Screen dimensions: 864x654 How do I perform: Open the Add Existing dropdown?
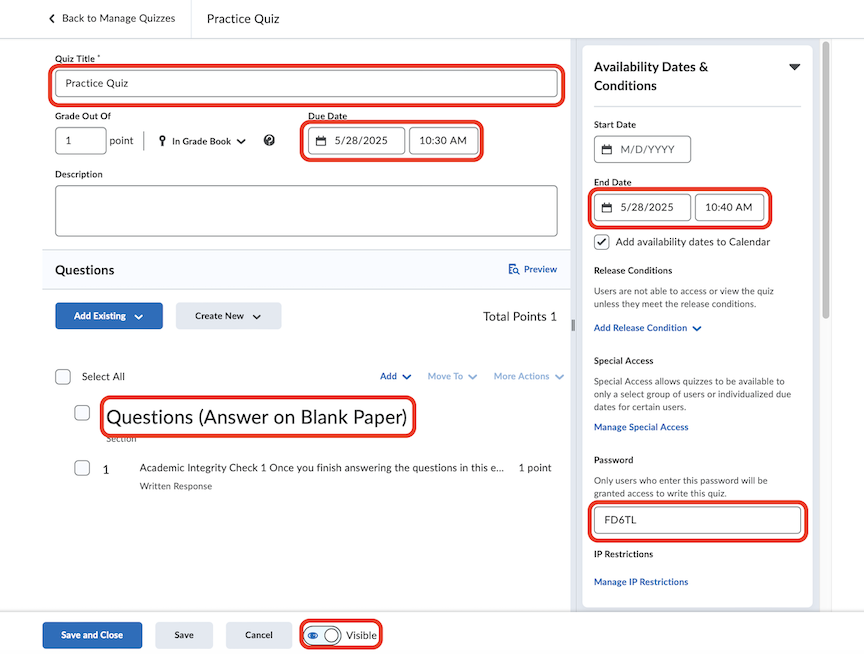pyautogui.click(x=108, y=316)
